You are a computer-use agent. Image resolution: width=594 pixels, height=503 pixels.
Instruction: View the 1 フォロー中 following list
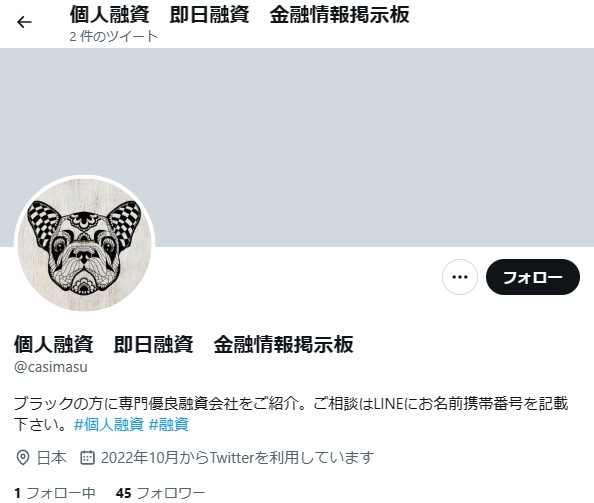pos(55,493)
